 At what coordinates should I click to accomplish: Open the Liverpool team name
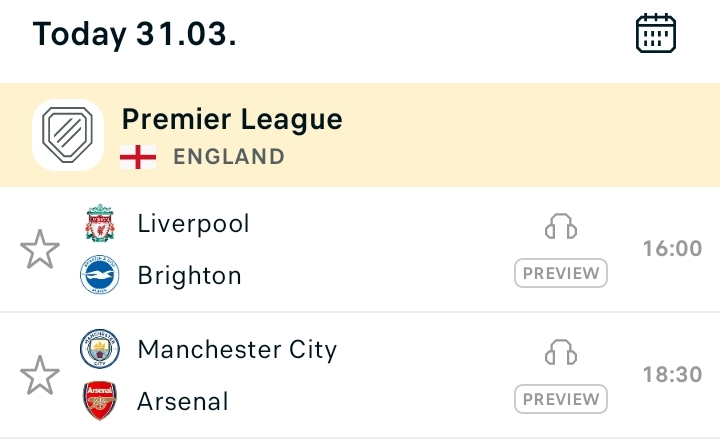194,223
